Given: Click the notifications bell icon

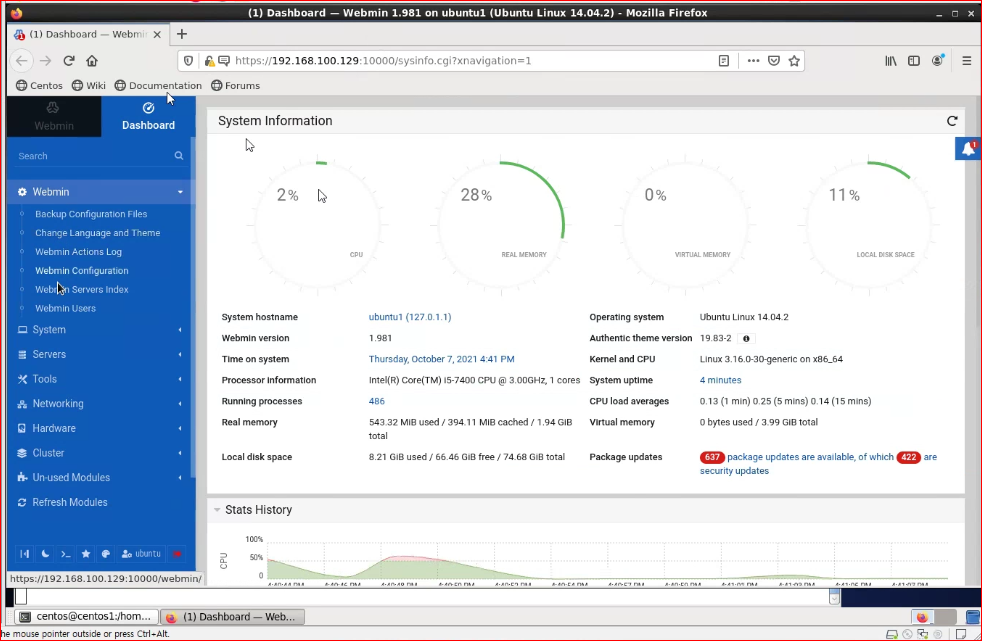Looking at the screenshot, I should coord(968,149).
